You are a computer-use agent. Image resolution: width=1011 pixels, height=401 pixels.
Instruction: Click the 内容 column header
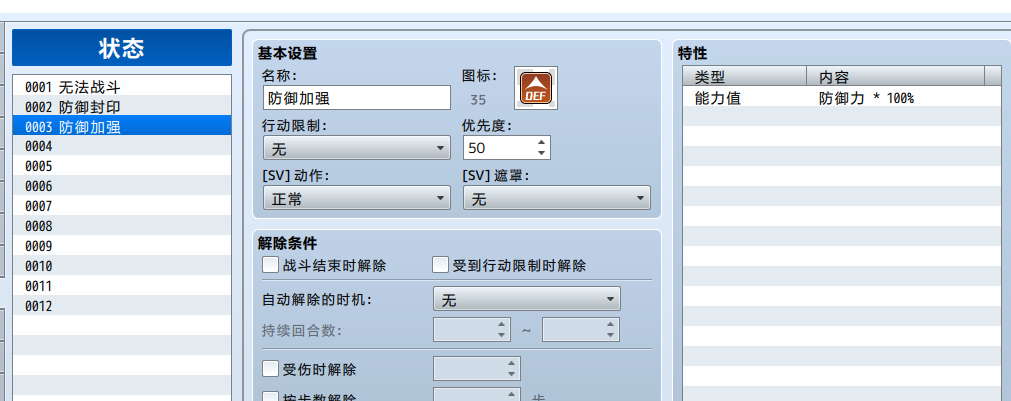tap(896, 77)
